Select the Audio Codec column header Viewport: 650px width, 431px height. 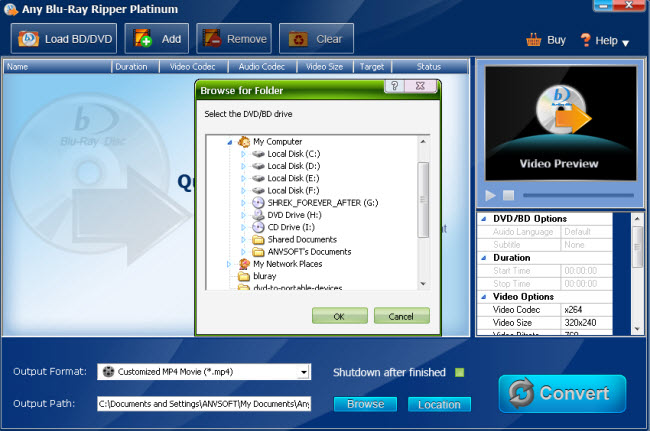[262, 67]
